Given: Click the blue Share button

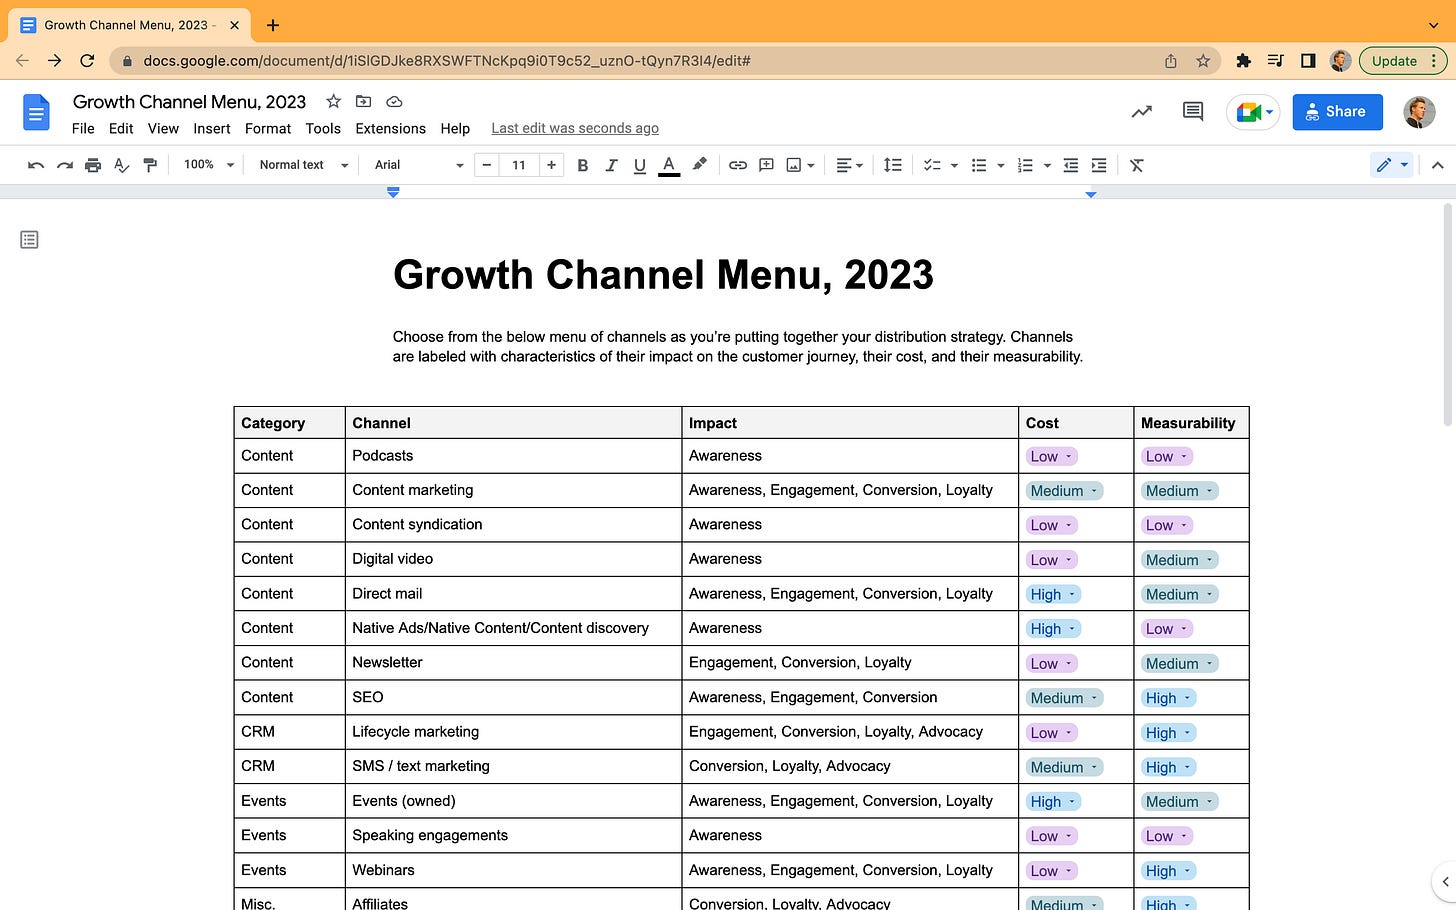Looking at the screenshot, I should tap(1337, 112).
